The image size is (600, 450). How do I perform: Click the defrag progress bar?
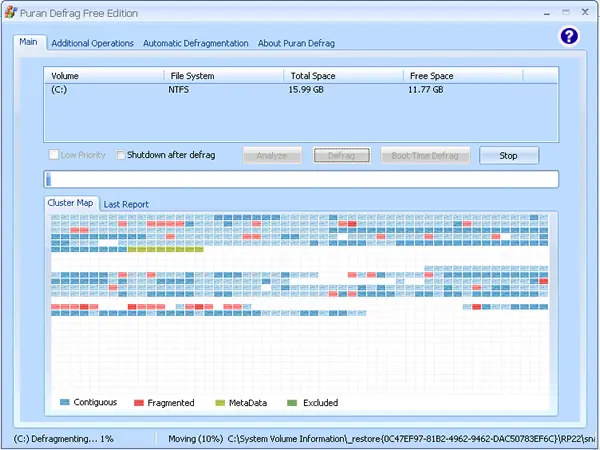pos(301,179)
